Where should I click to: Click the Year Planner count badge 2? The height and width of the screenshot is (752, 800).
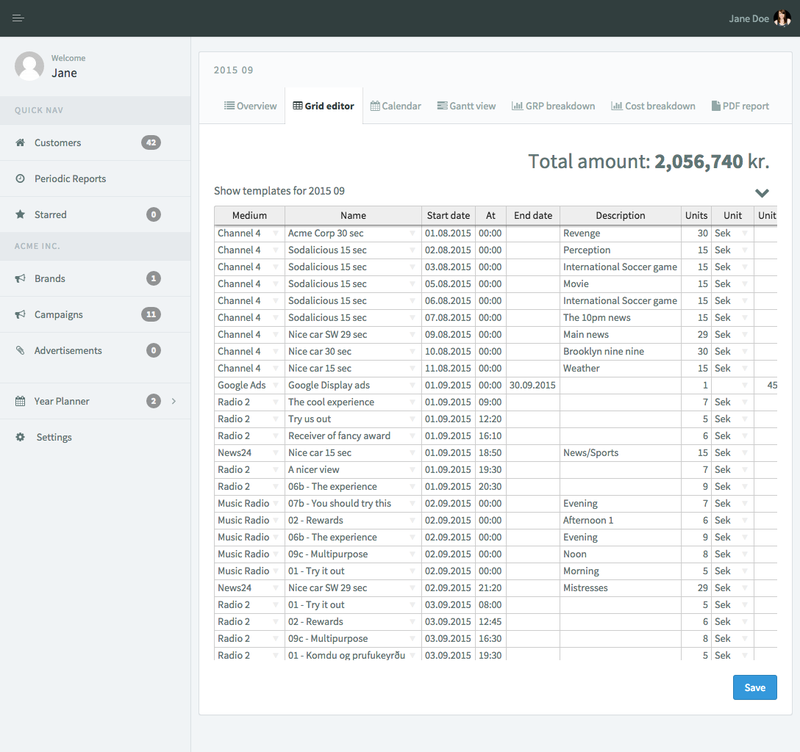click(154, 401)
